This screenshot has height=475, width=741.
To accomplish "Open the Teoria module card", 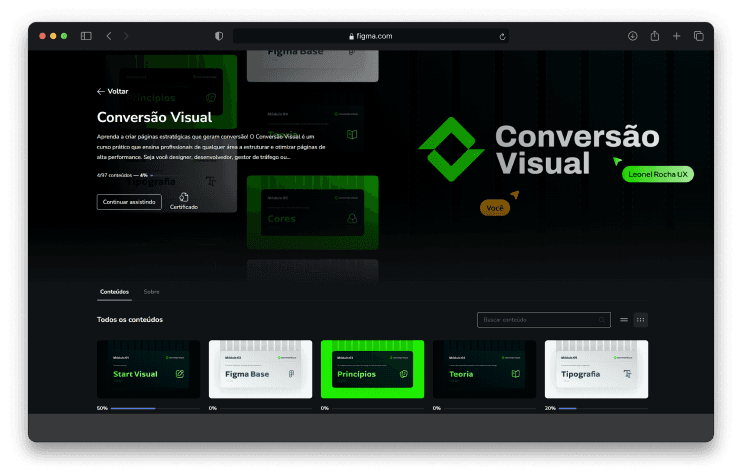I will click(x=484, y=369).
